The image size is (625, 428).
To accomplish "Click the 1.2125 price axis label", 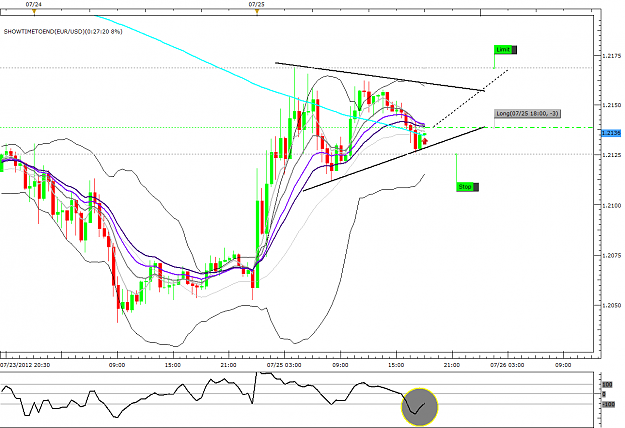I will [612, 155].
